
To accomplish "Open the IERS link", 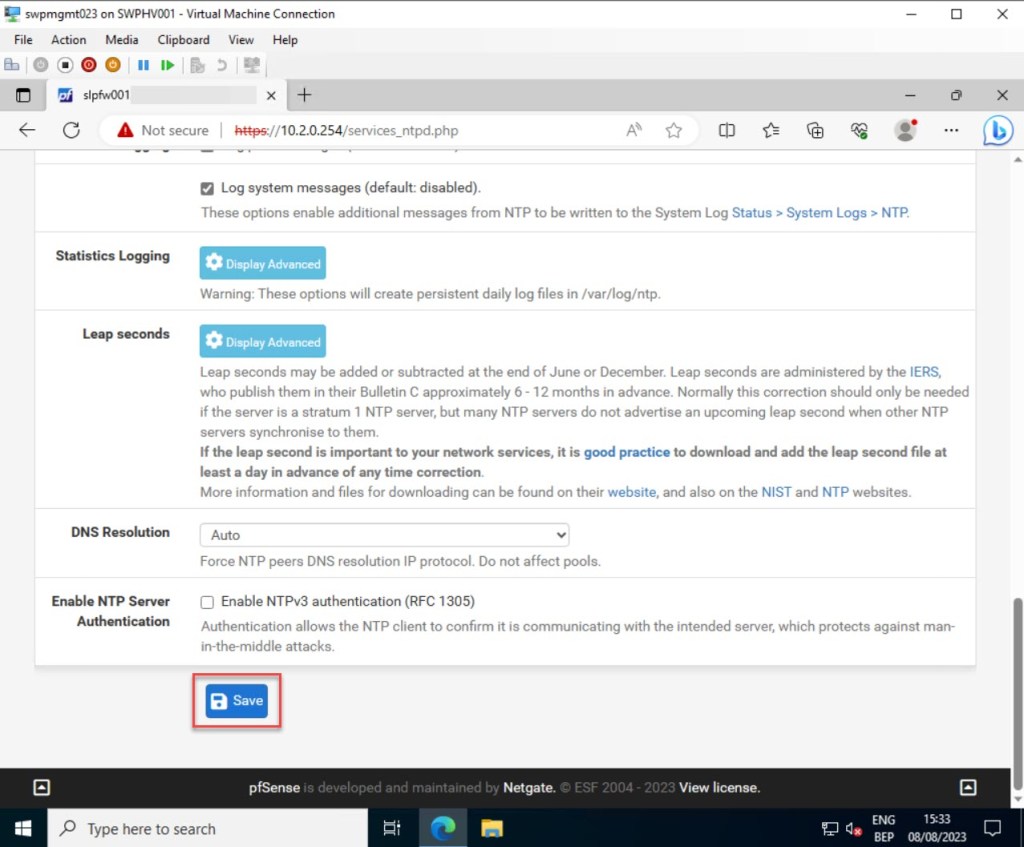I will 924,371.
